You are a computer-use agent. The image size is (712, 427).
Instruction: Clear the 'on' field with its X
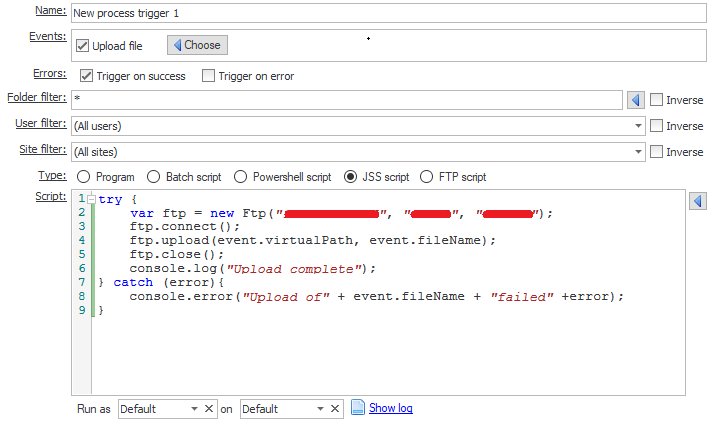pos(336,409)
